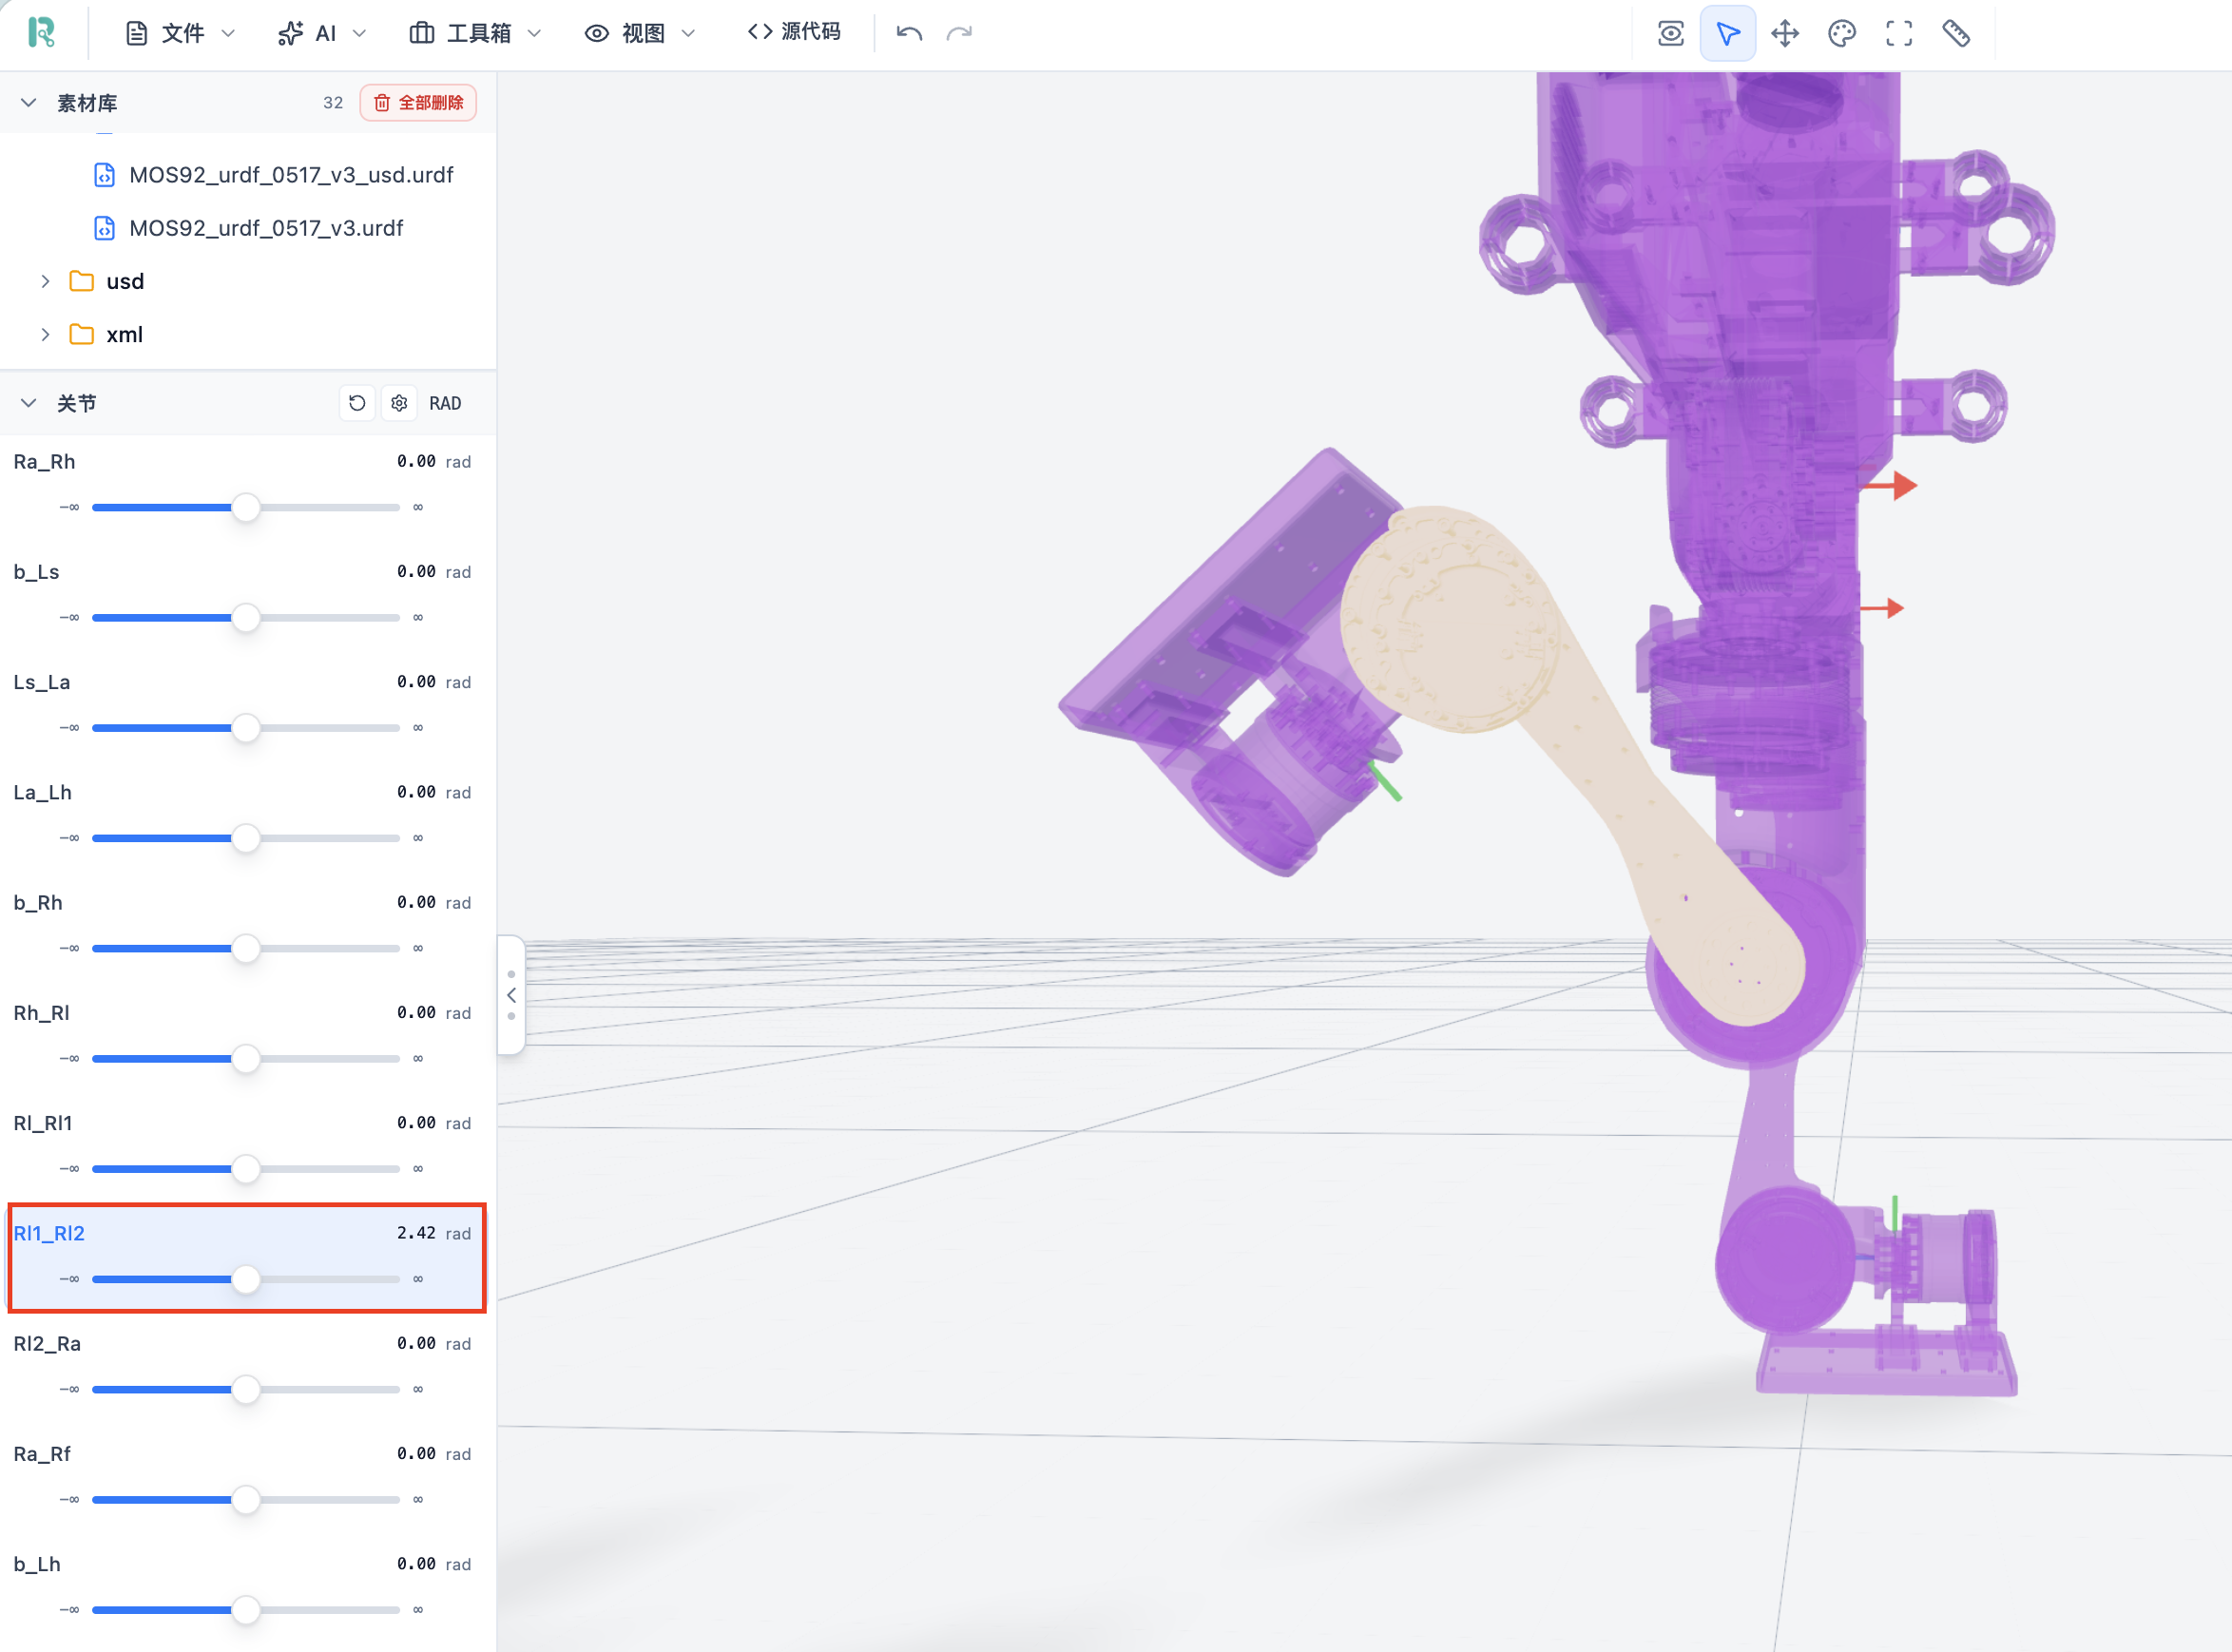
Task: Click the upper red axis arrow
Action: click(x=1890, y=486)
